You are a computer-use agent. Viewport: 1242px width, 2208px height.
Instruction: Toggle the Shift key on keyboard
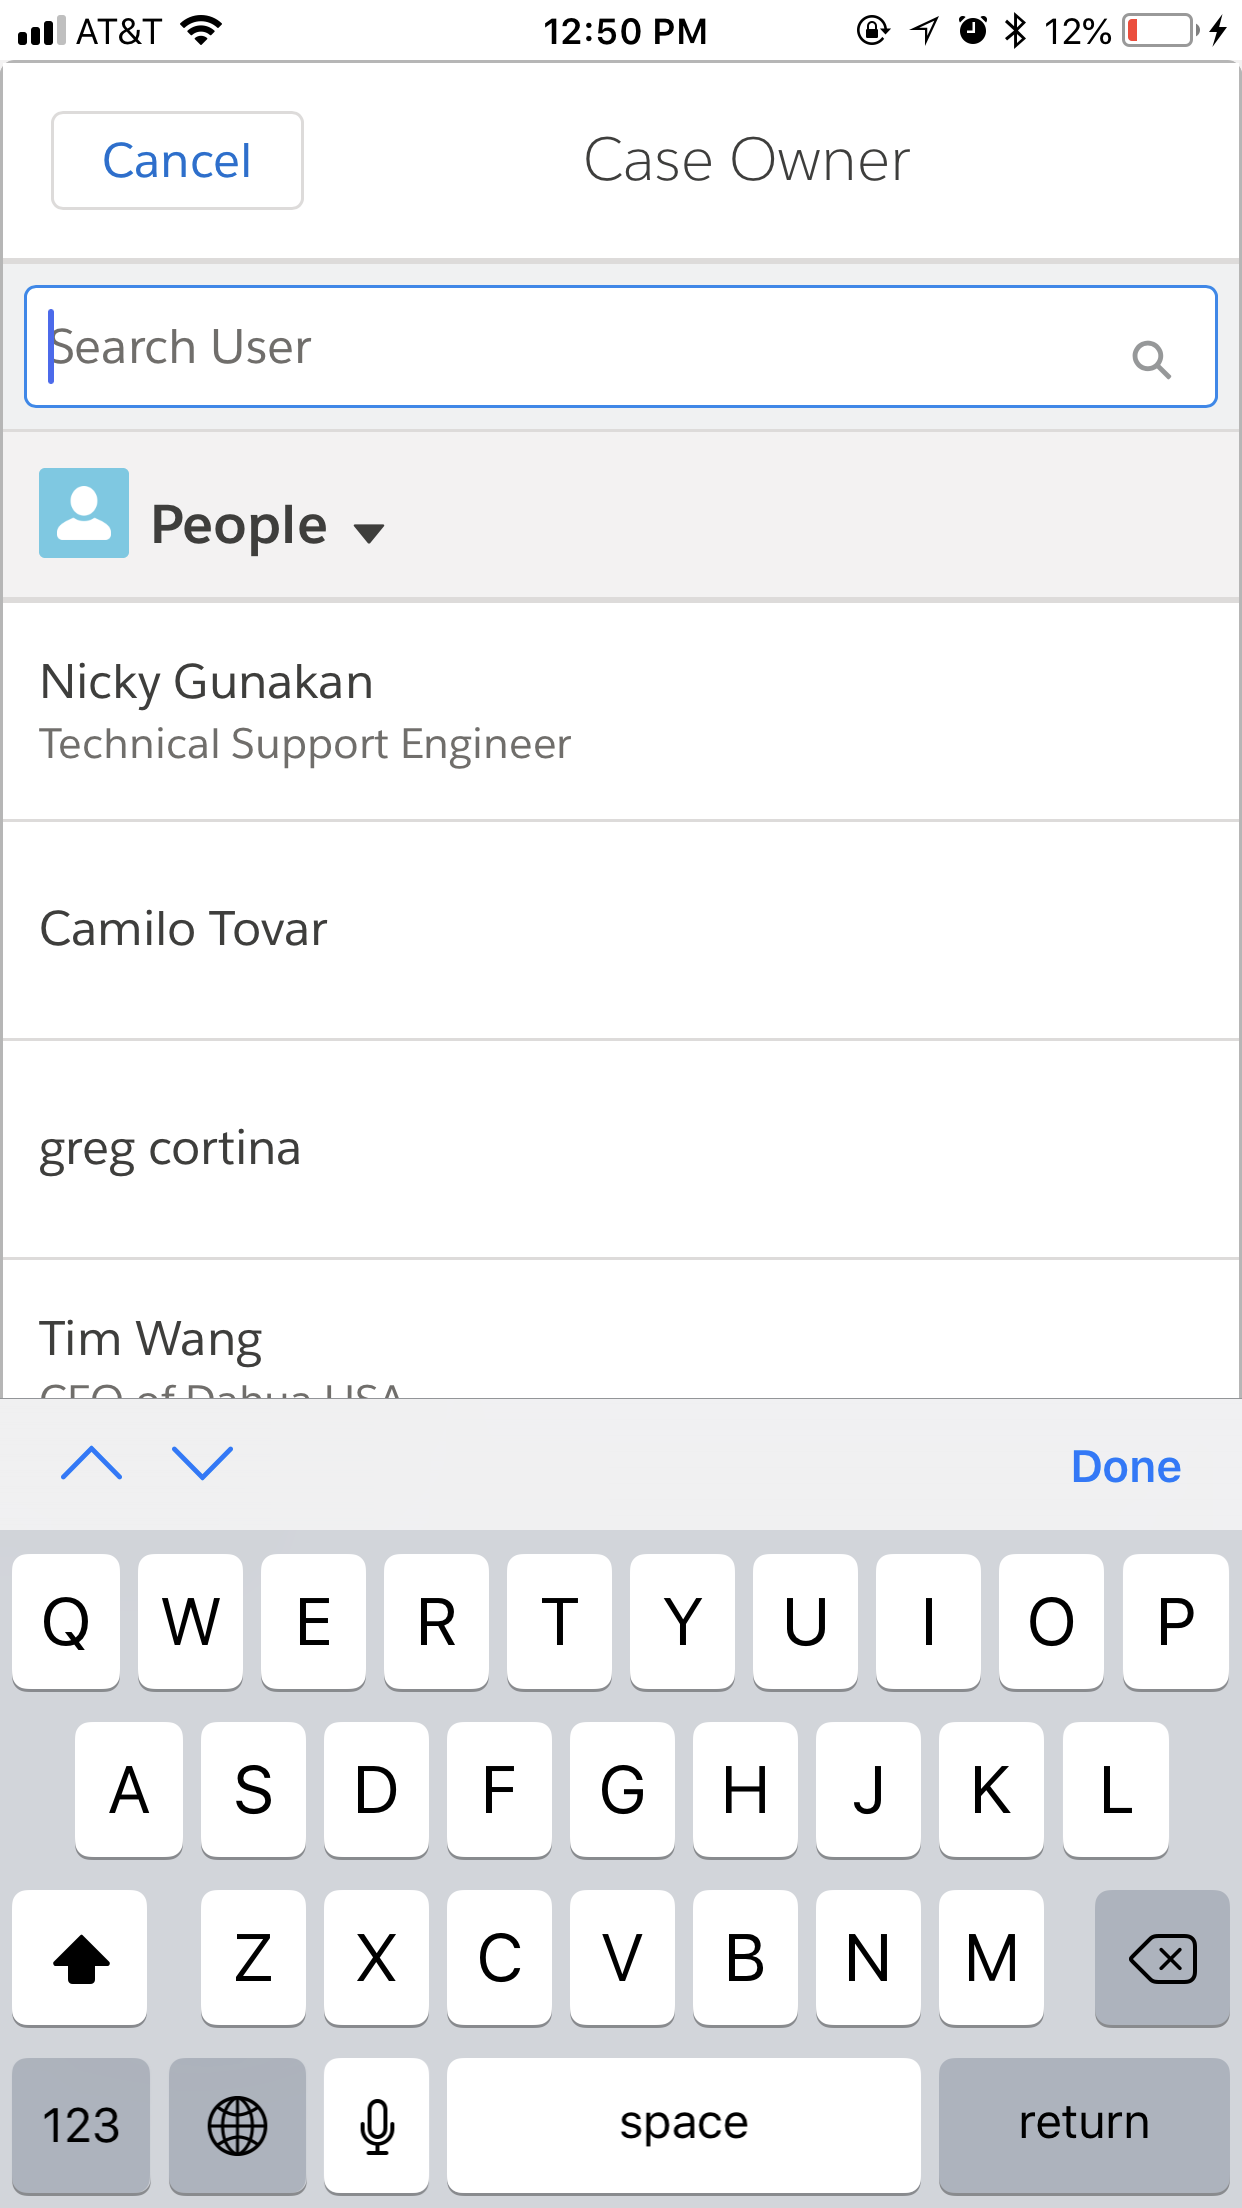tap(80, 1958)
